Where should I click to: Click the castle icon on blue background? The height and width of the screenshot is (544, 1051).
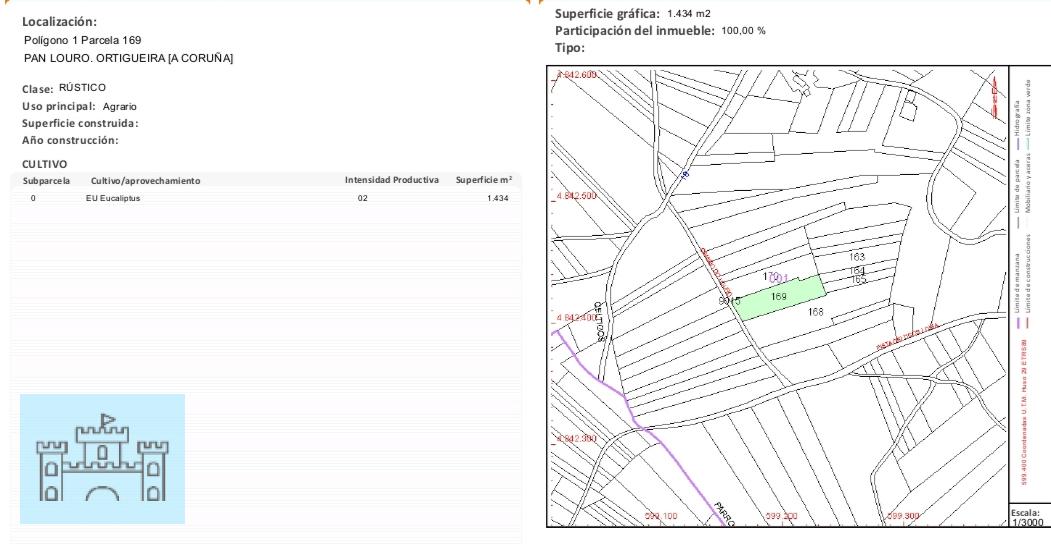tap(102, 459)
